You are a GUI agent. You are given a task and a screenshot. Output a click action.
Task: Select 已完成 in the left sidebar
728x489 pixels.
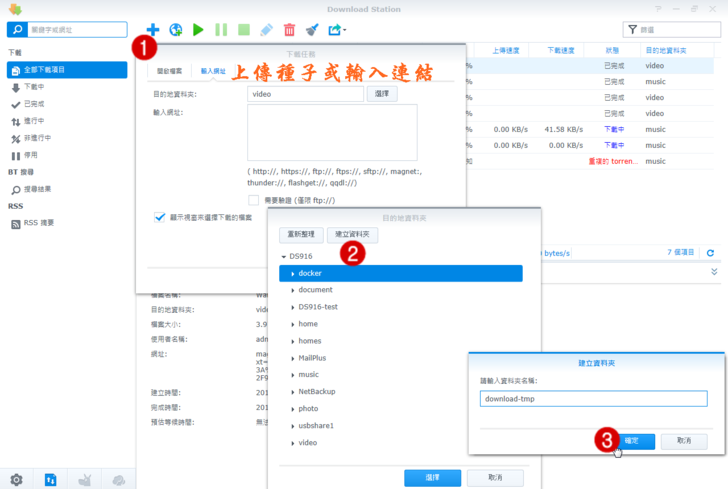(x=37, y=103)
